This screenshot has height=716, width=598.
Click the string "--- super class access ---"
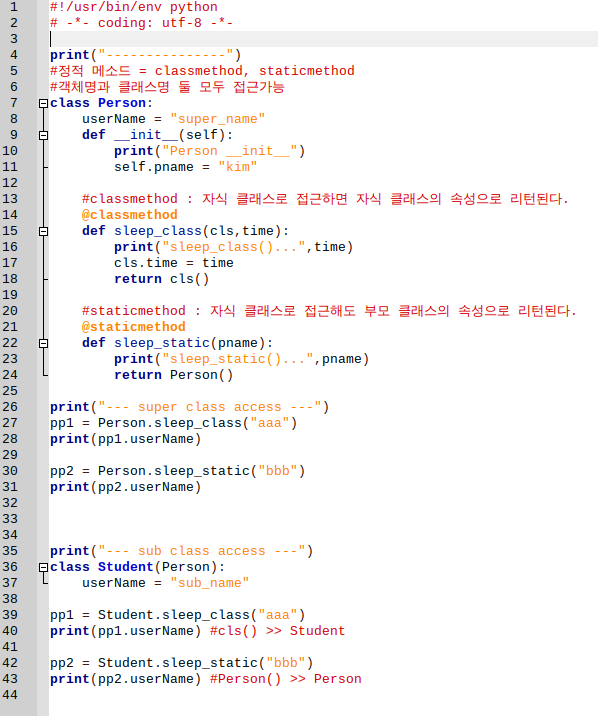click(x=210, y=407)
